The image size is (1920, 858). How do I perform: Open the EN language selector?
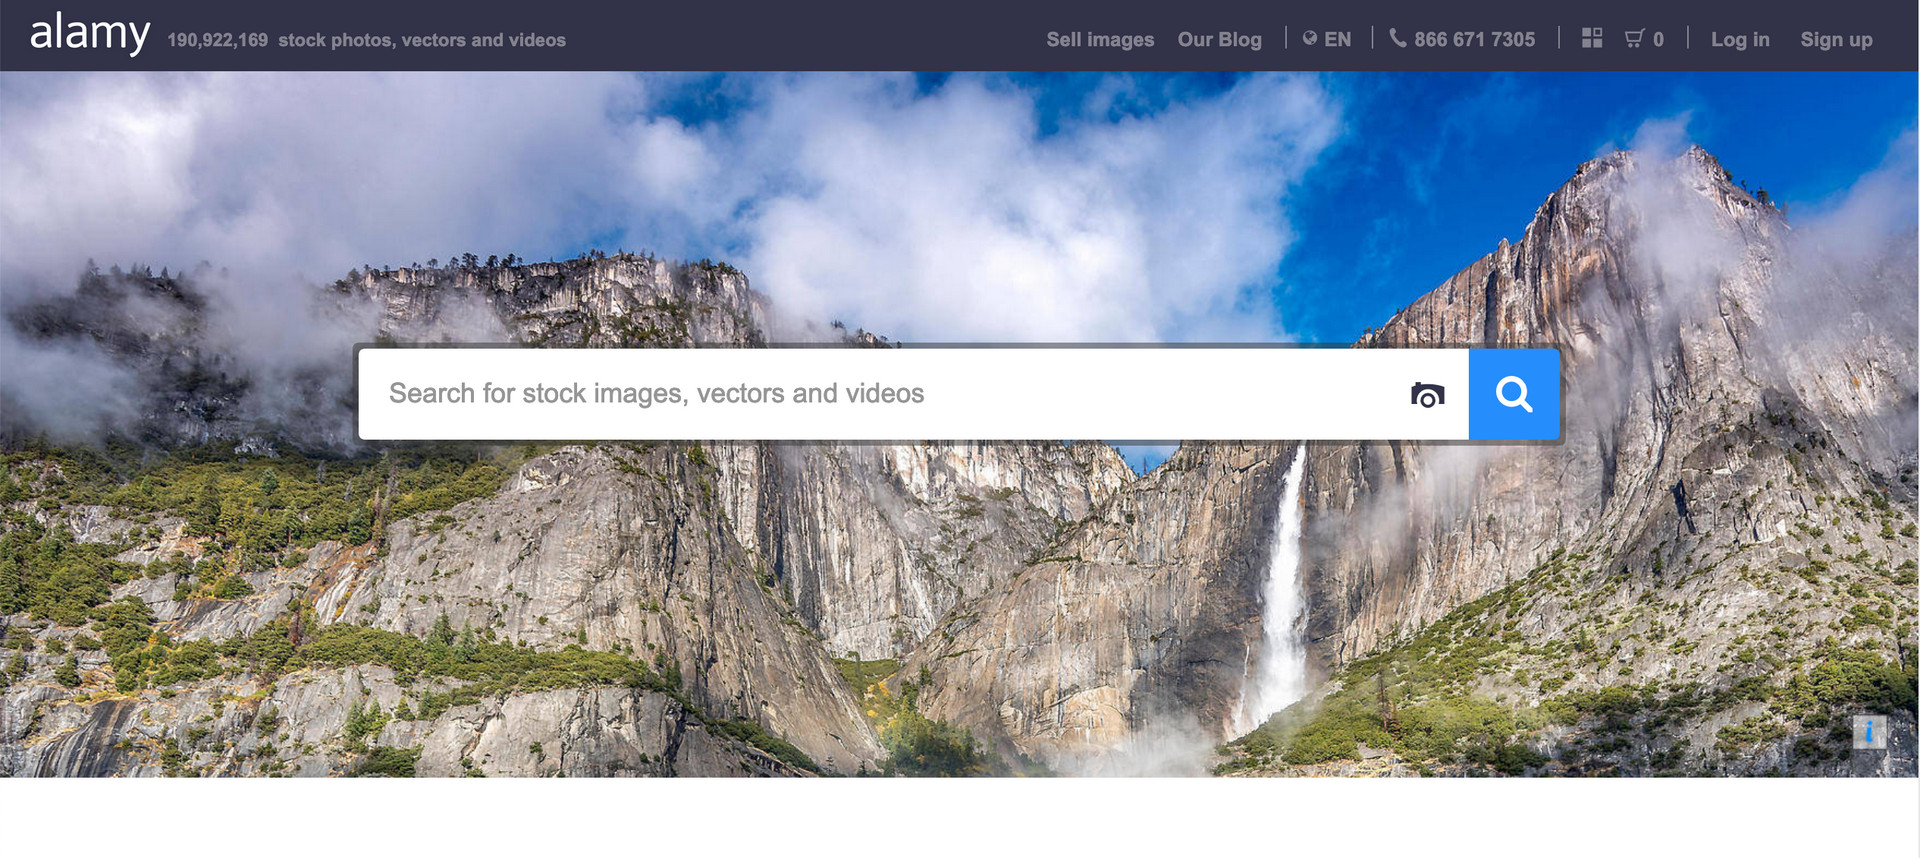point(1327,39)
